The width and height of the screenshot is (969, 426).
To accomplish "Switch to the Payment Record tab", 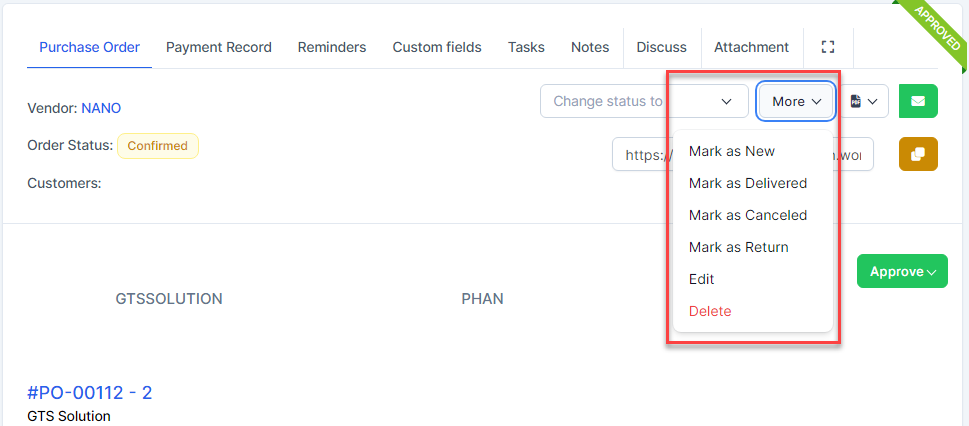I will tap(218, 47).
